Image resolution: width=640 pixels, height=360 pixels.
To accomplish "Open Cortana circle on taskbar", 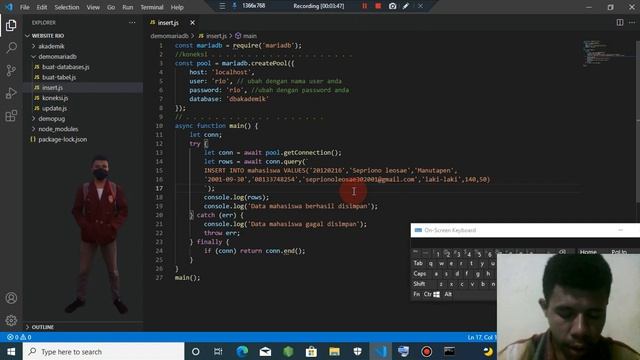I will pos(196,351).
